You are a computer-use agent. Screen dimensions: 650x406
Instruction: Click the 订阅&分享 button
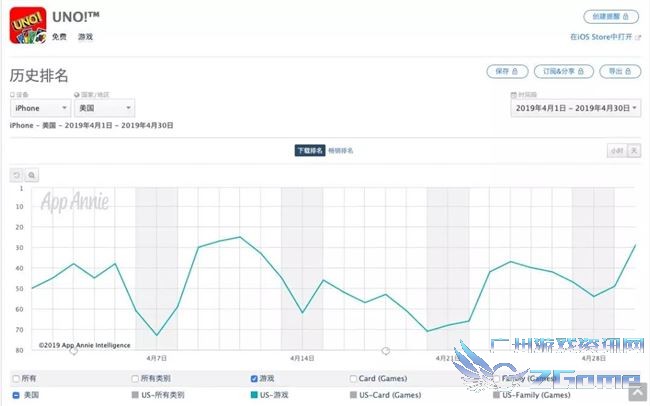pos(564,71)
